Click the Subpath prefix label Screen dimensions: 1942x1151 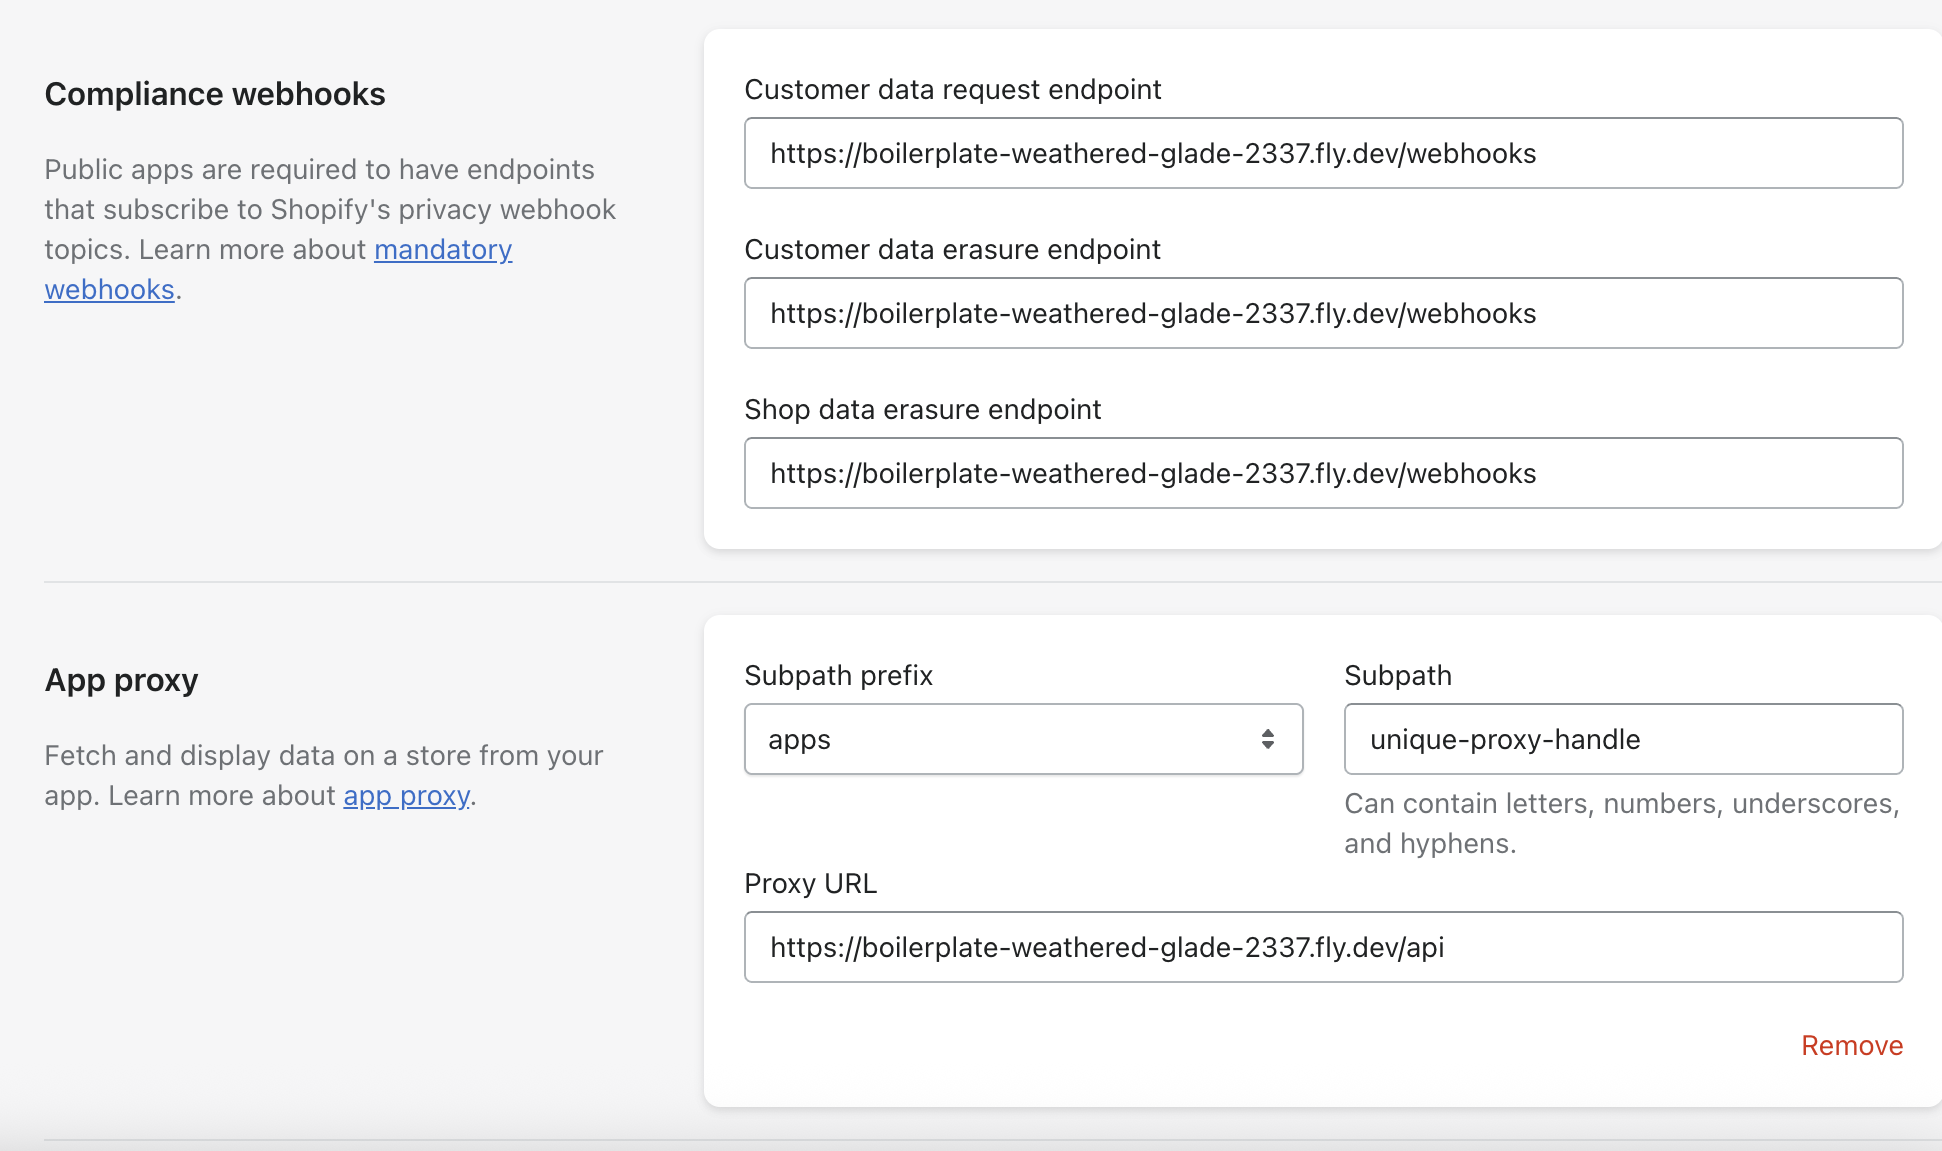tap(838, 676)
